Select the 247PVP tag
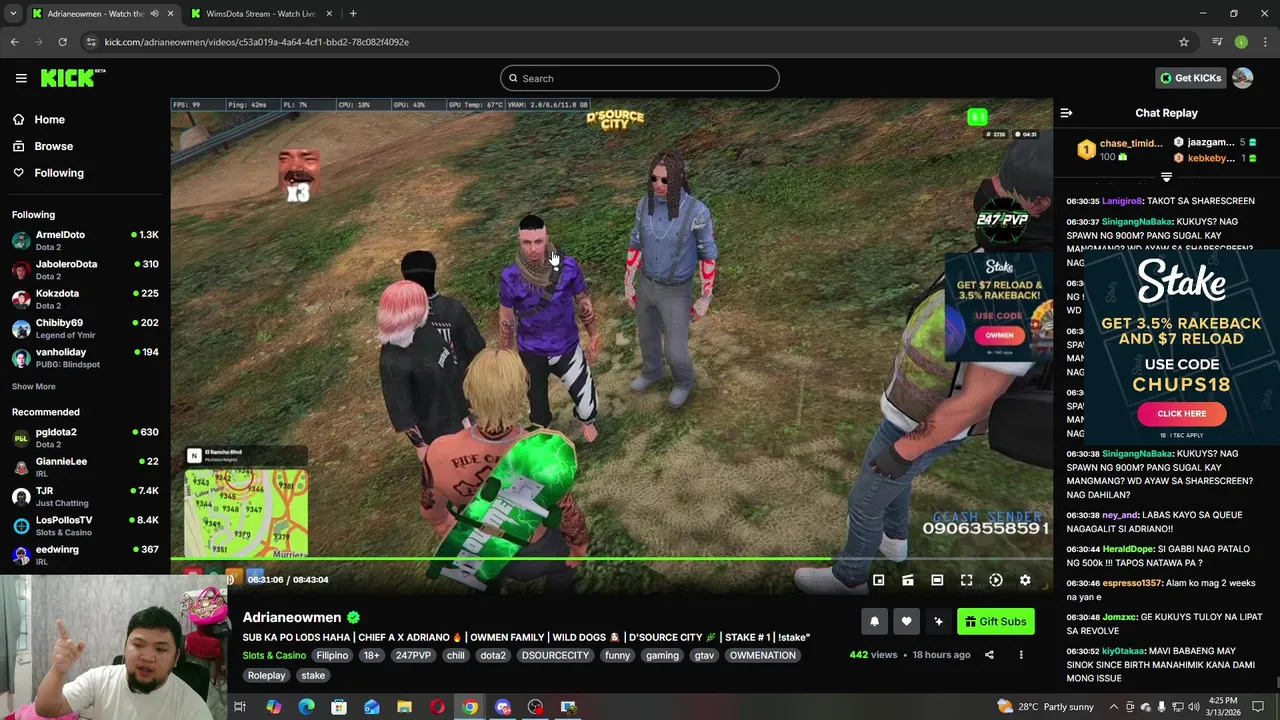Viewport: 1280px width, 720px height. [x=413, y=655]
